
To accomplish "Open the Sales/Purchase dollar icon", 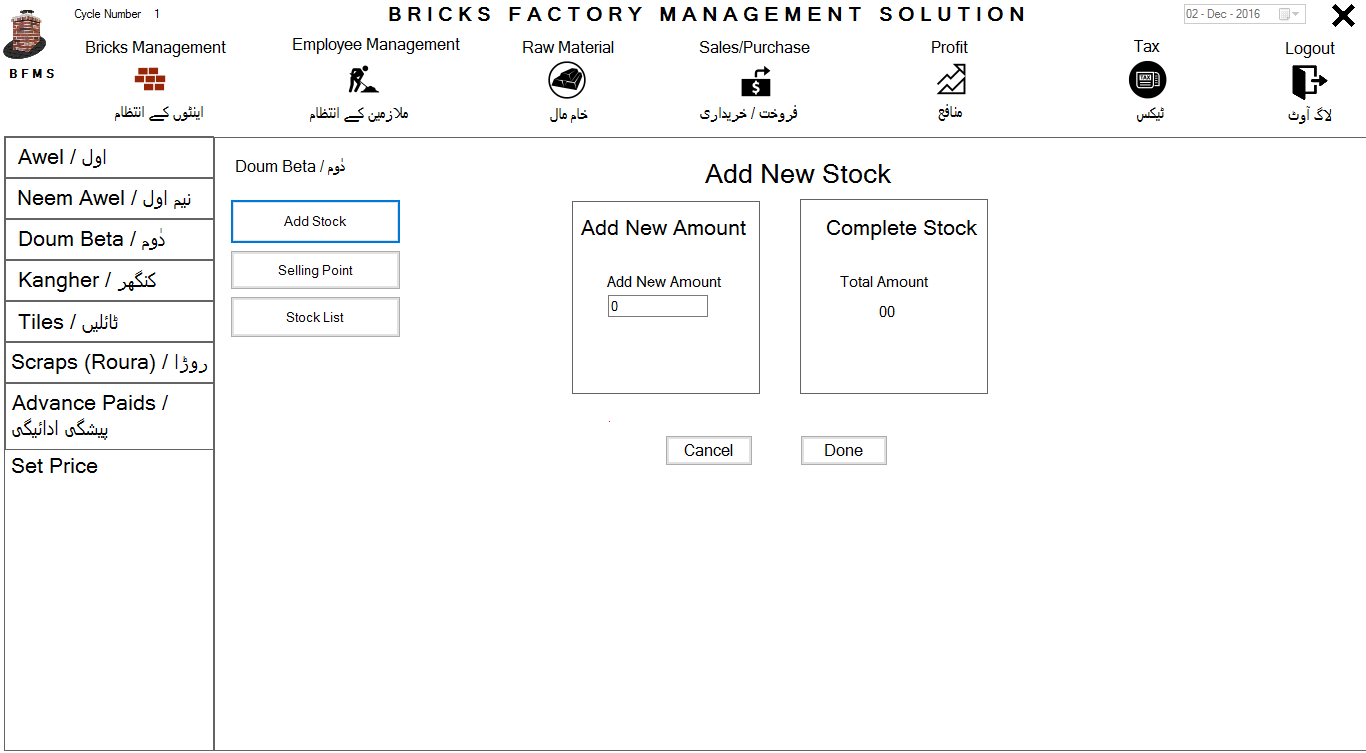I will click(755, 81).
